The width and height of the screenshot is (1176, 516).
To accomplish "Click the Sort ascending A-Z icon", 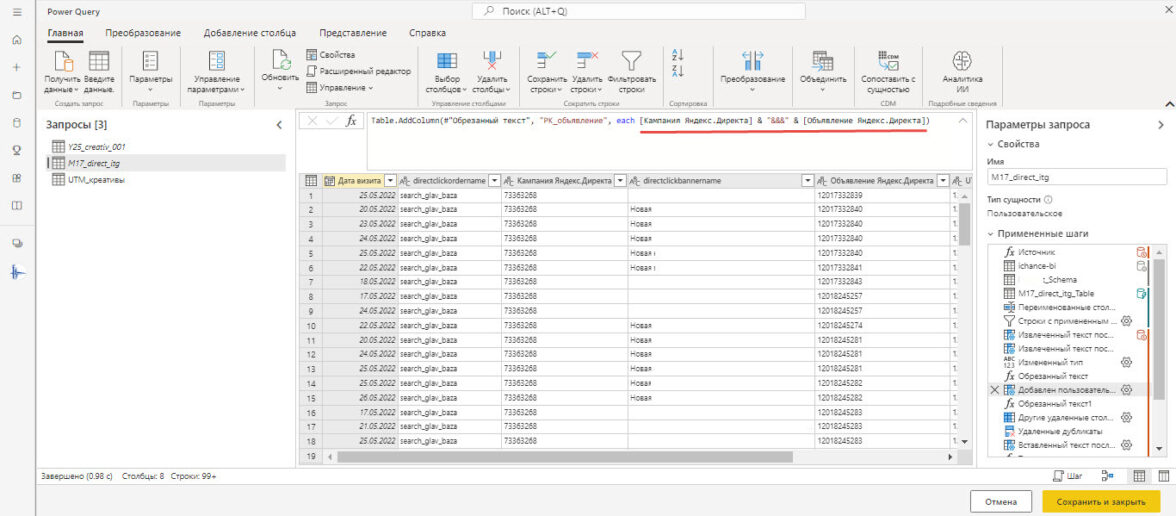I will click(x=678, y=54).
